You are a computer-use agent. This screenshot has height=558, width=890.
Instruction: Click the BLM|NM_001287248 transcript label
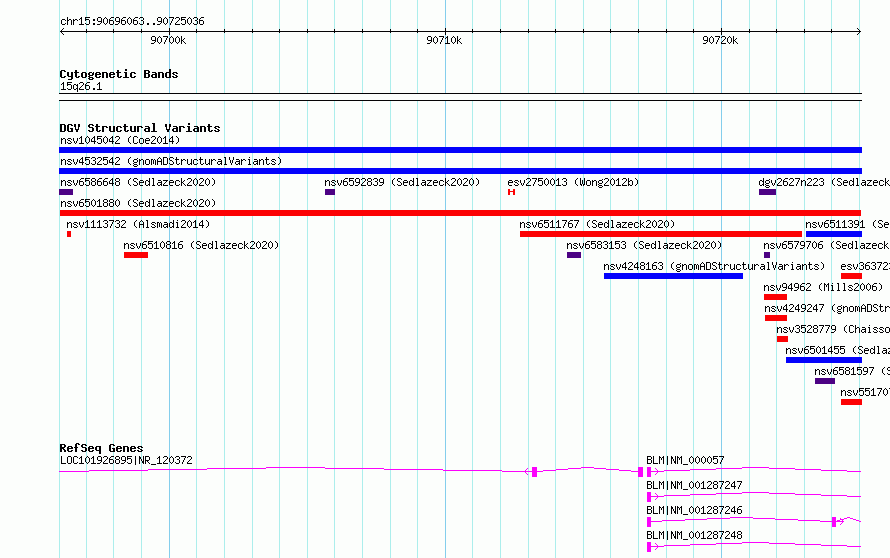coord(694,535)
